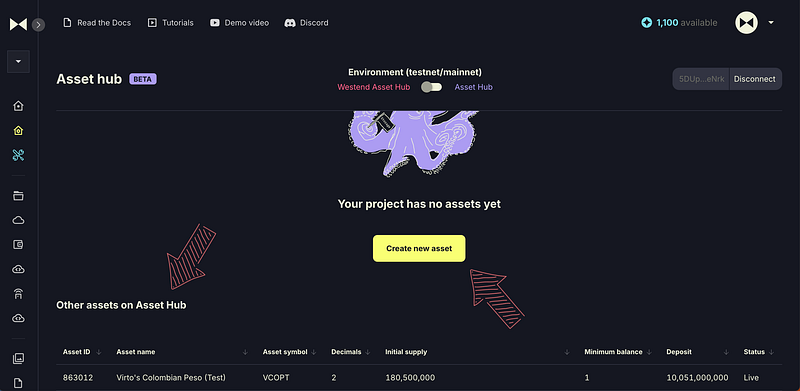Select the Westend Asset Hub label

[373, 87]
